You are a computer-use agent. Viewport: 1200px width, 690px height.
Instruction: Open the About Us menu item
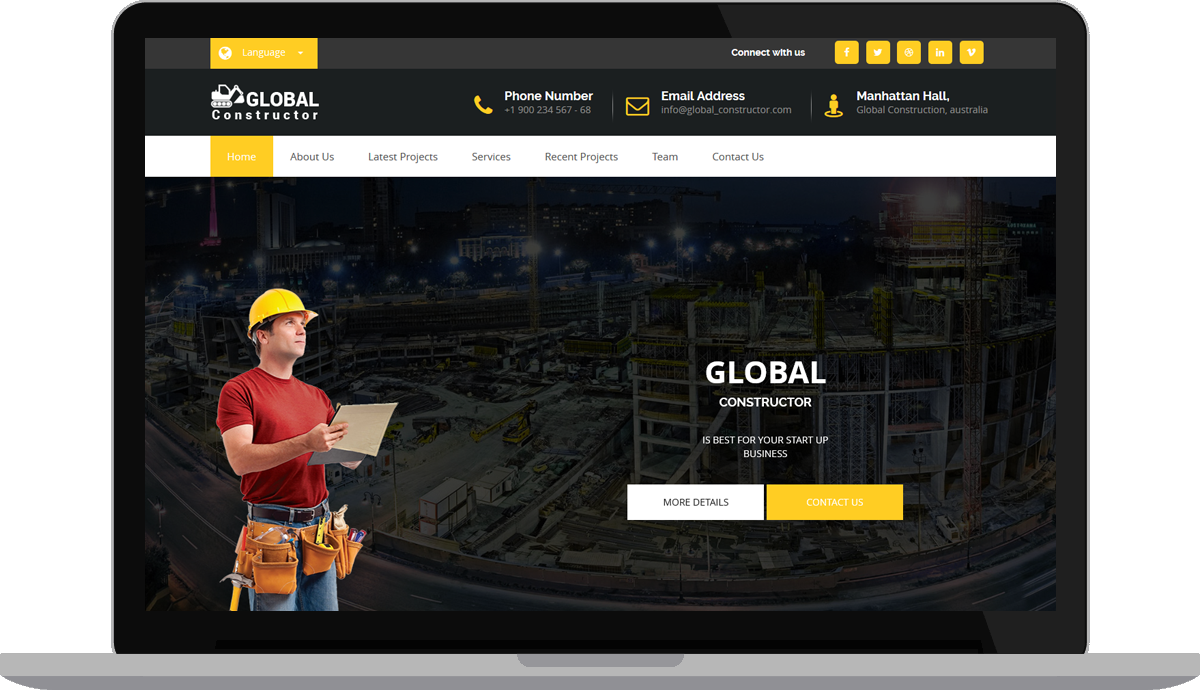pyautogui.click(x=312, y=157)
